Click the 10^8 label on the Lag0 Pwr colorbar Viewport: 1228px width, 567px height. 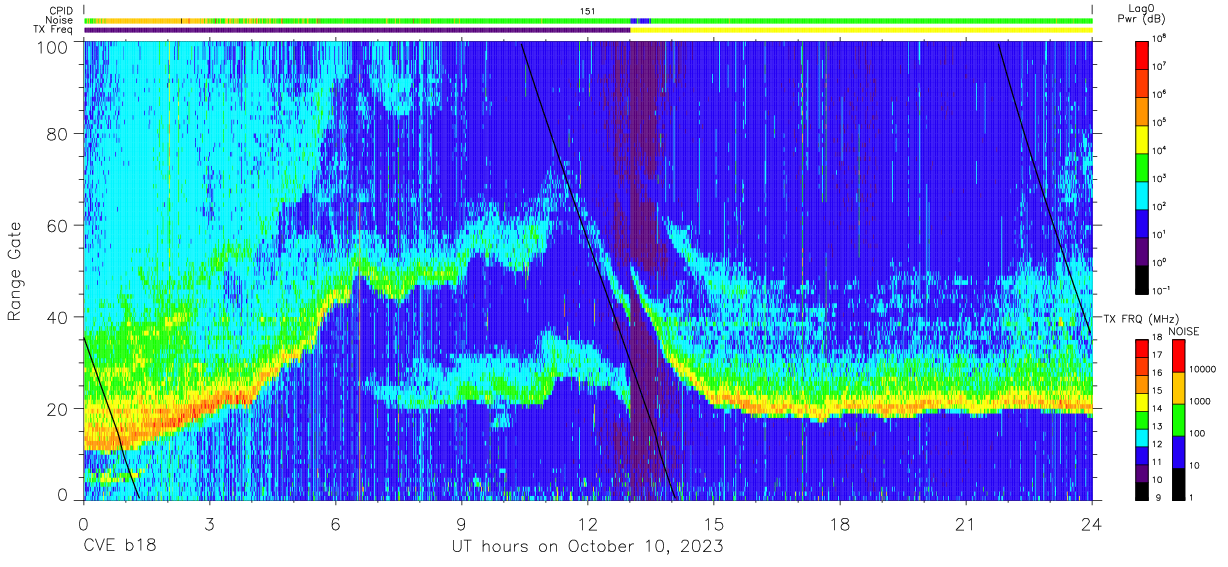pos(1160,39)
